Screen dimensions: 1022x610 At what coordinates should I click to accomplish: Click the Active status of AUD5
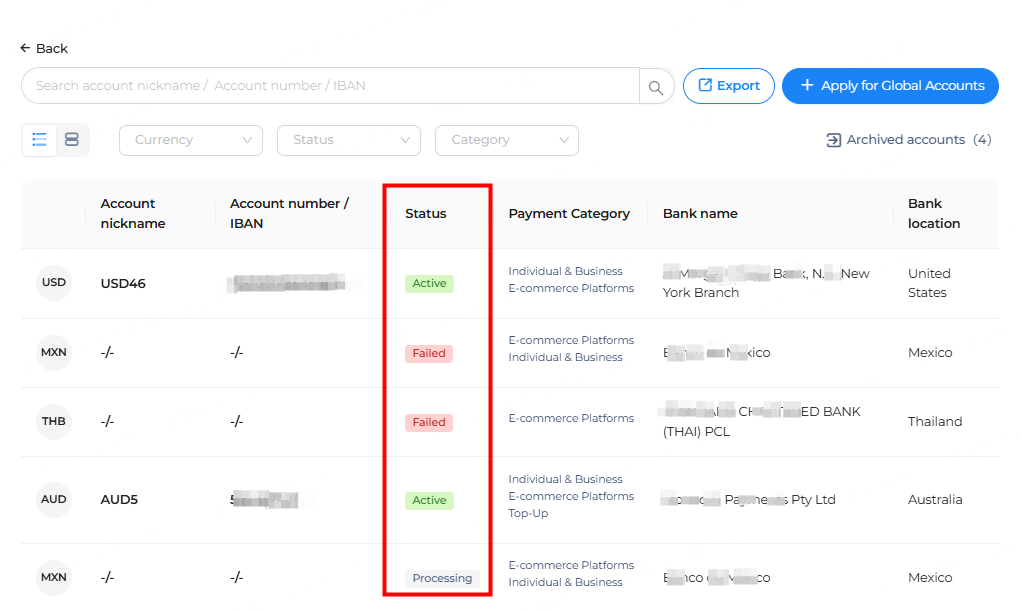(429, 501)
